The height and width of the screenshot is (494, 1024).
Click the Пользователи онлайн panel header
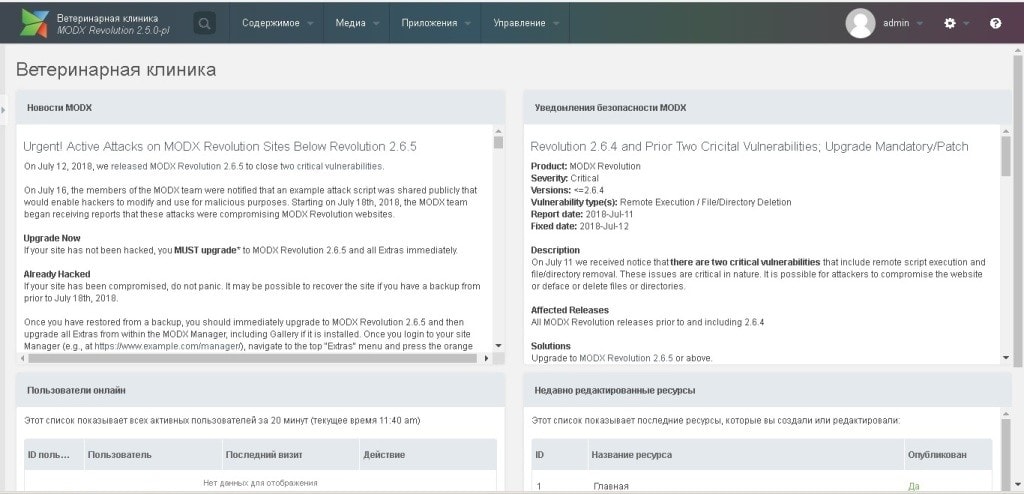260,390
